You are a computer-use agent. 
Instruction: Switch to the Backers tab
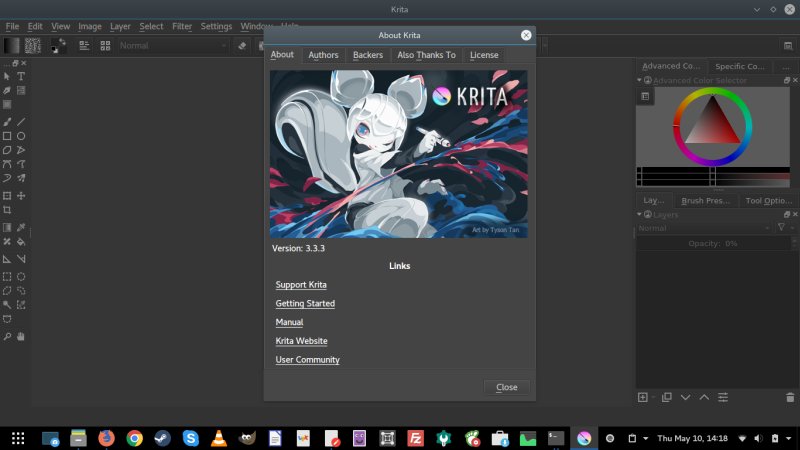coord(368,55)
